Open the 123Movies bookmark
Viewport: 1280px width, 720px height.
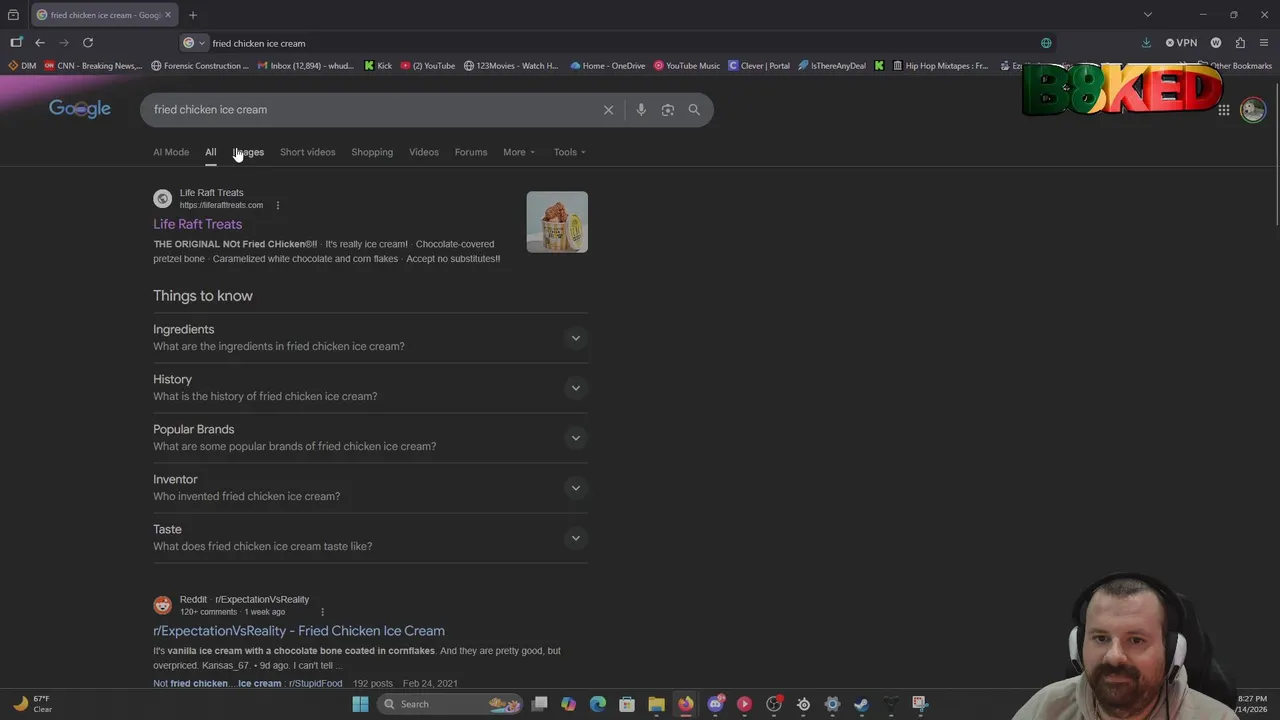(511, 66)
